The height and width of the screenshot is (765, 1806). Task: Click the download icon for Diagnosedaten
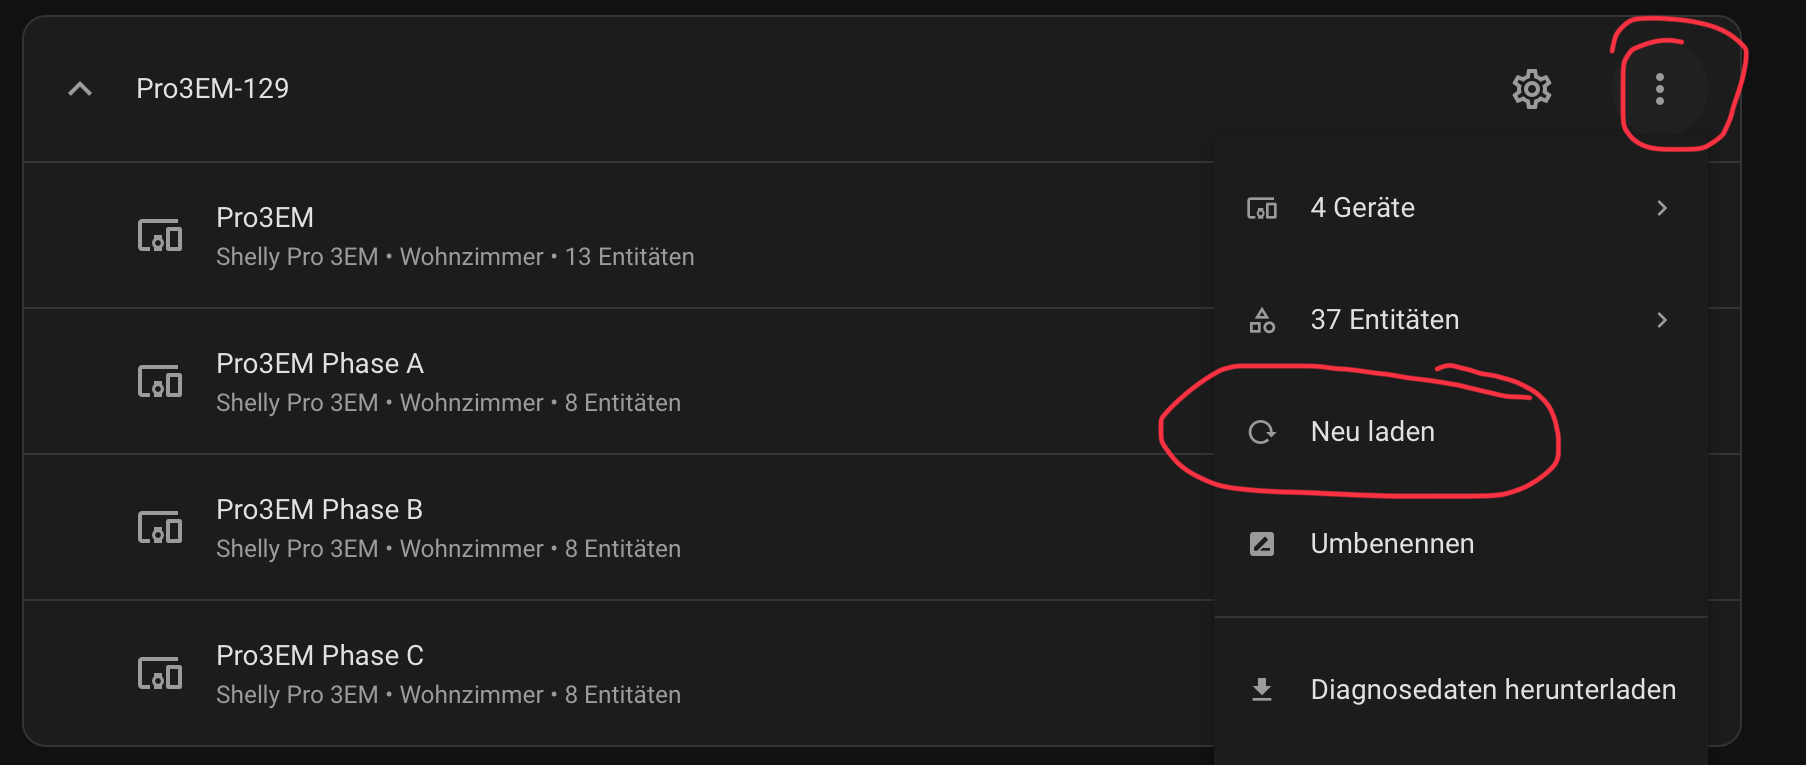tap(1262, 690)
